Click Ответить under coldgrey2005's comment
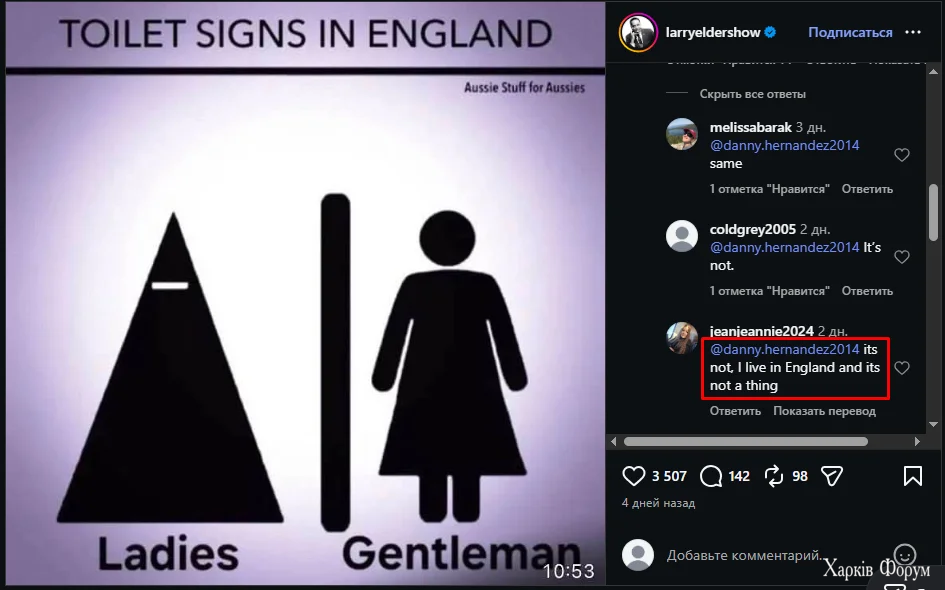The height and width of the screenshot is (590, 945). click(867, 291)
